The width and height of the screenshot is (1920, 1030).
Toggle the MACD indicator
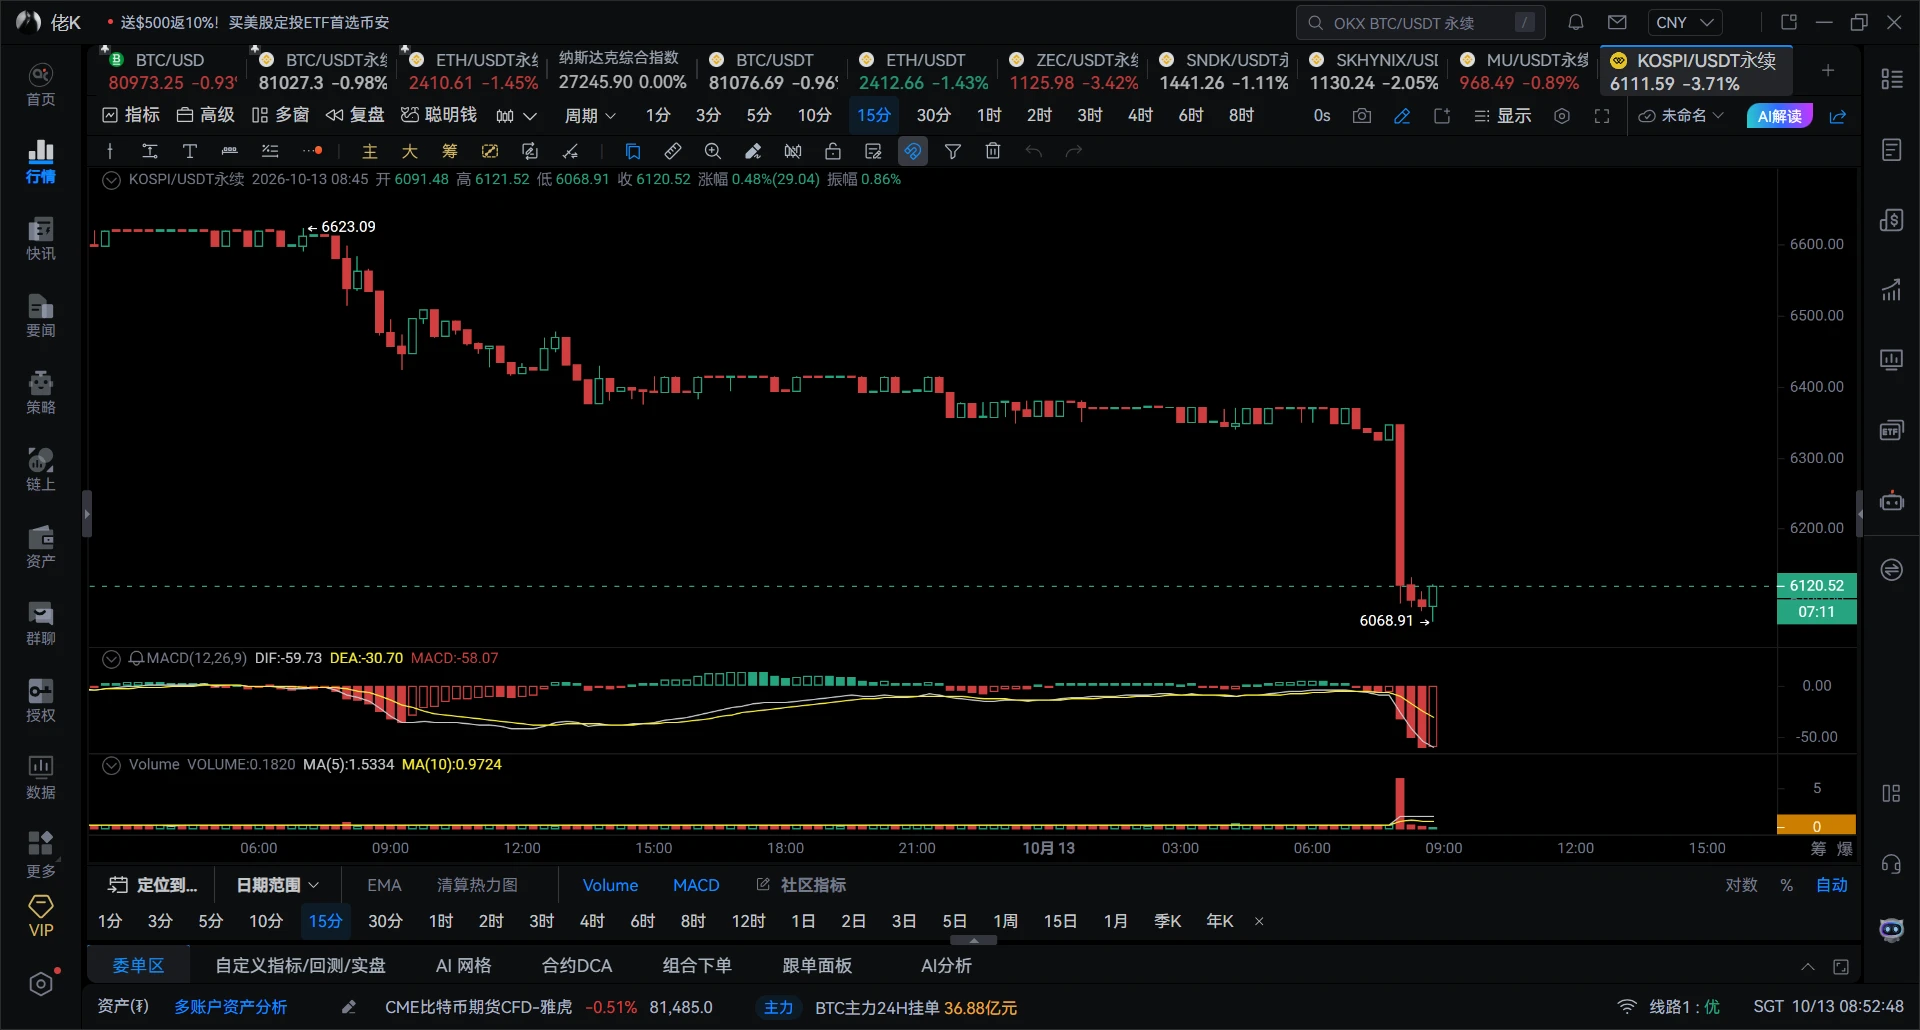click(x=696, y=885)
